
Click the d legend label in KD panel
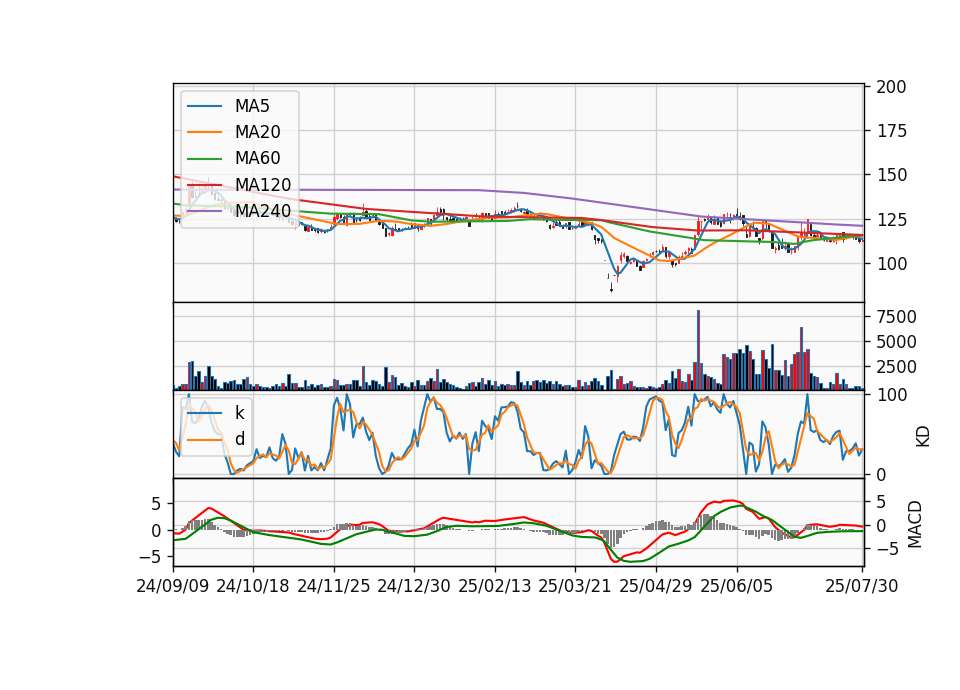239,439
